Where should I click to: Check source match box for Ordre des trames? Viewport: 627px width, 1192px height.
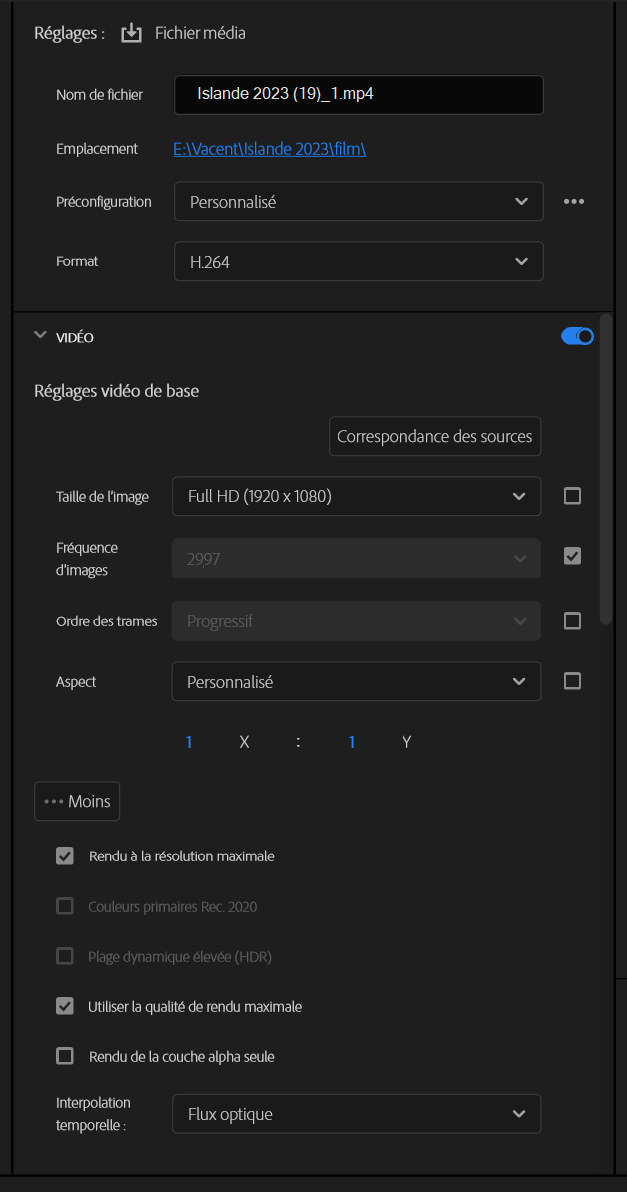click(x=572, y=621)
